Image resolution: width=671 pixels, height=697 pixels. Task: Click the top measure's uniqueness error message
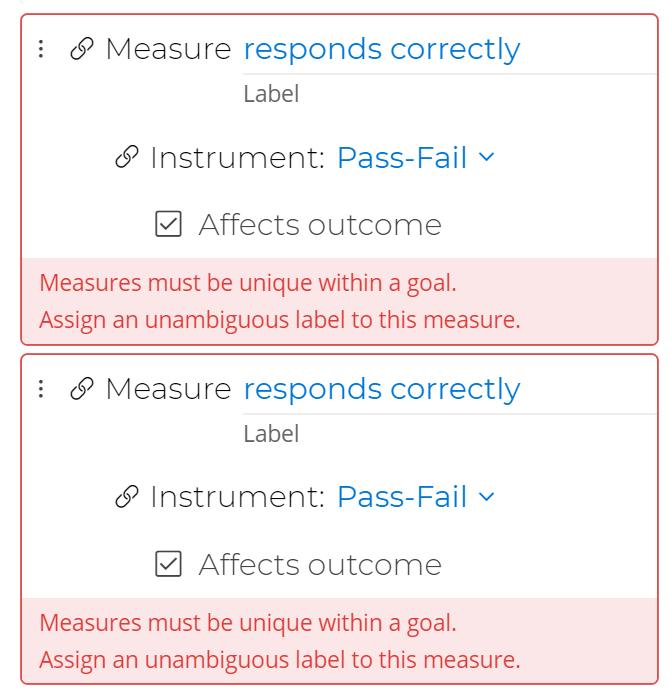pos(248,283)
